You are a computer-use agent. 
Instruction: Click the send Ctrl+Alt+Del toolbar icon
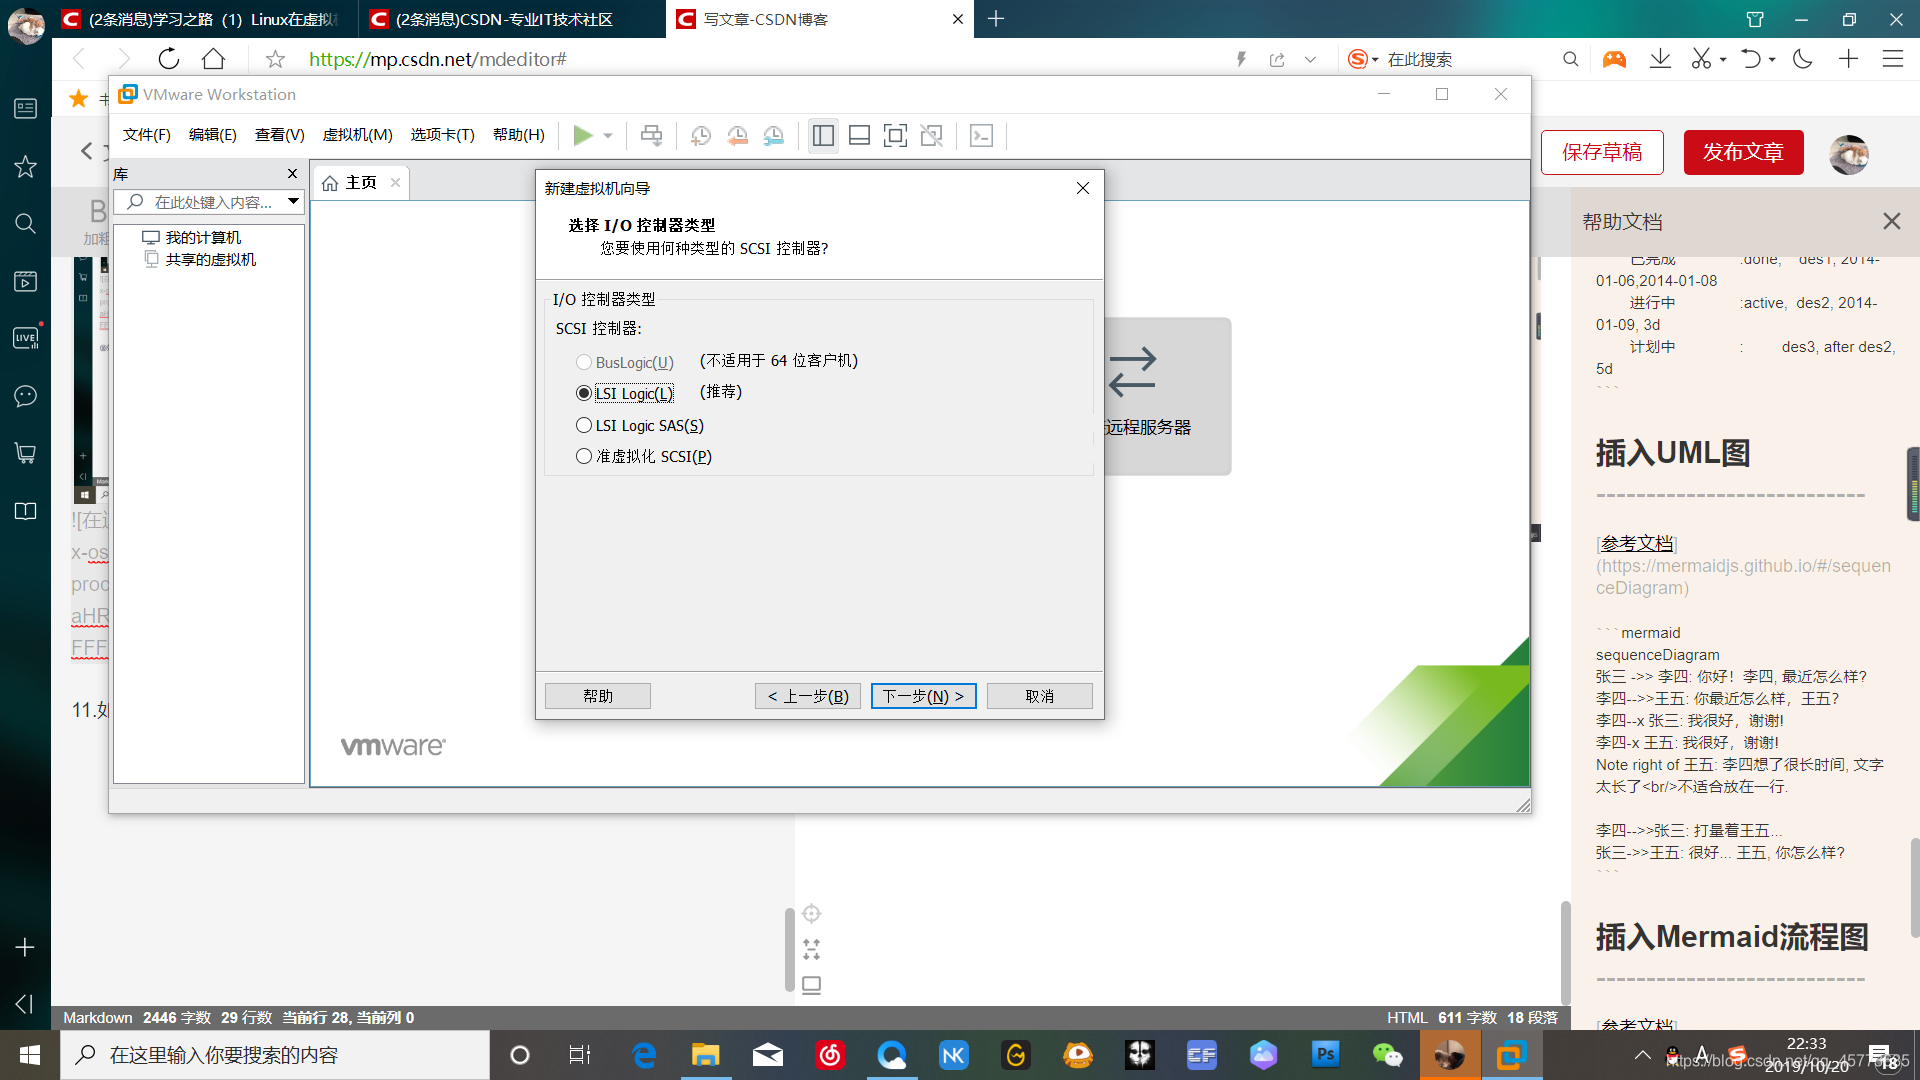click(651, 135)
